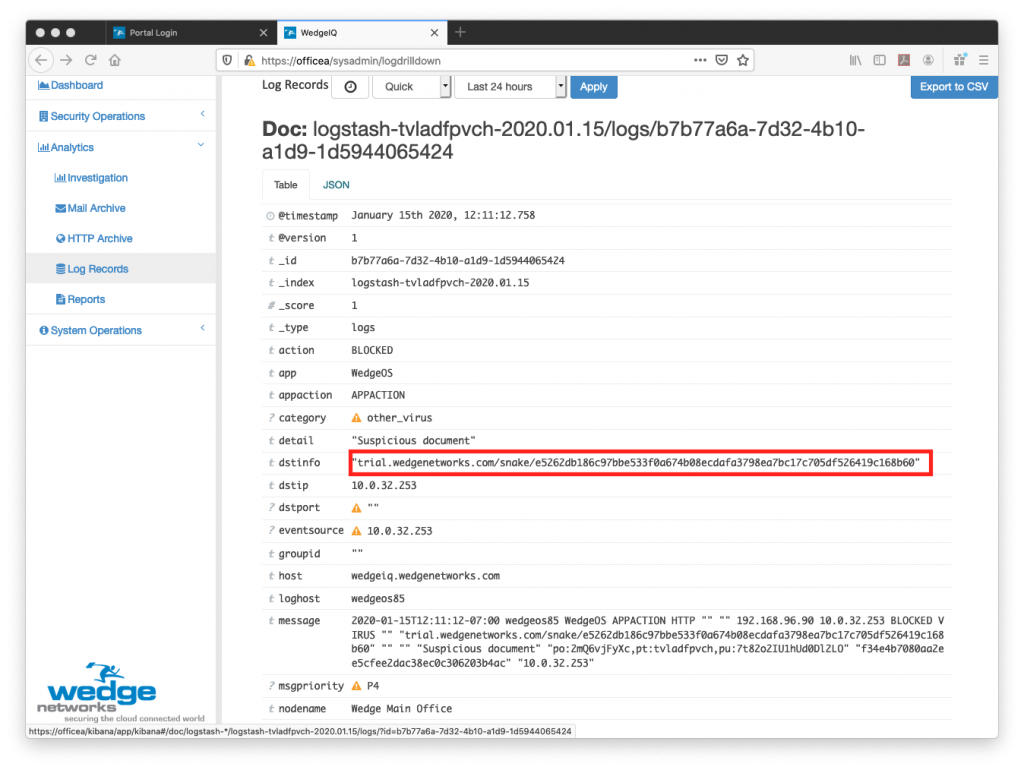Click the _index value logstash-tvladfpvch-2020.01.15
This screenshot has width=1024, height=770.
tap(440, 283)
